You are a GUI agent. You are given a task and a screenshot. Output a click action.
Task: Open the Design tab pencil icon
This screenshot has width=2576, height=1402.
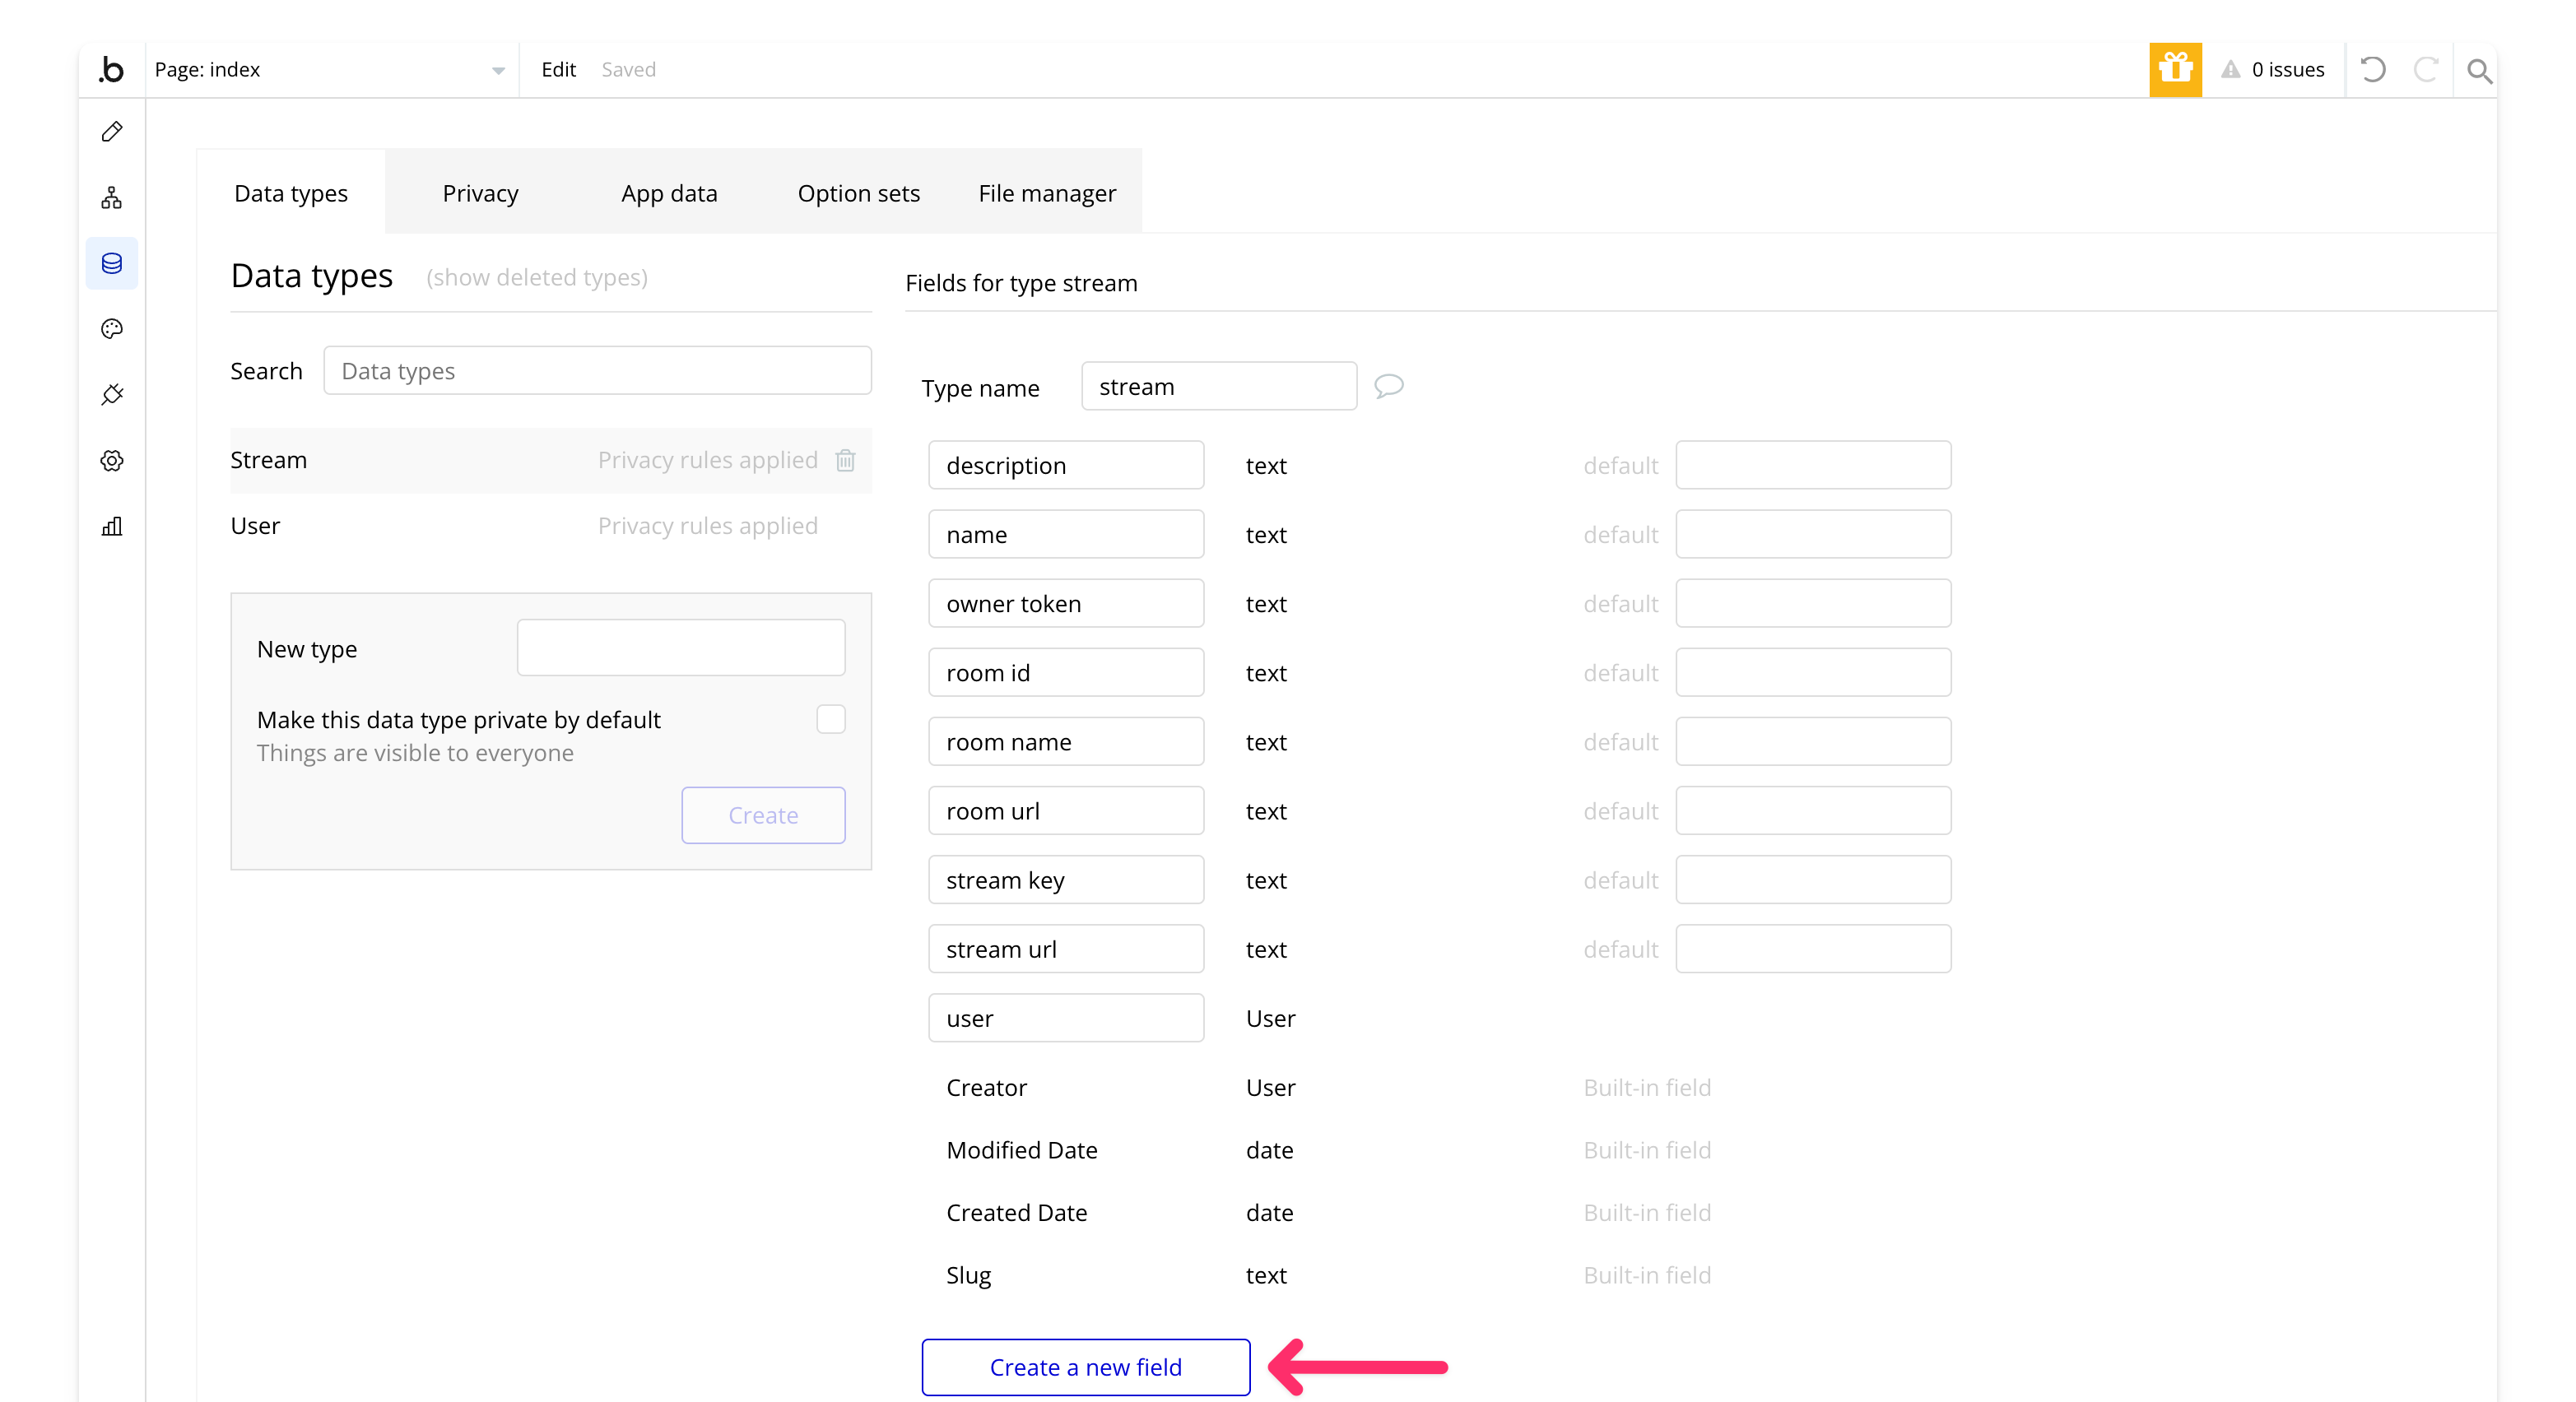click(112, 132)
